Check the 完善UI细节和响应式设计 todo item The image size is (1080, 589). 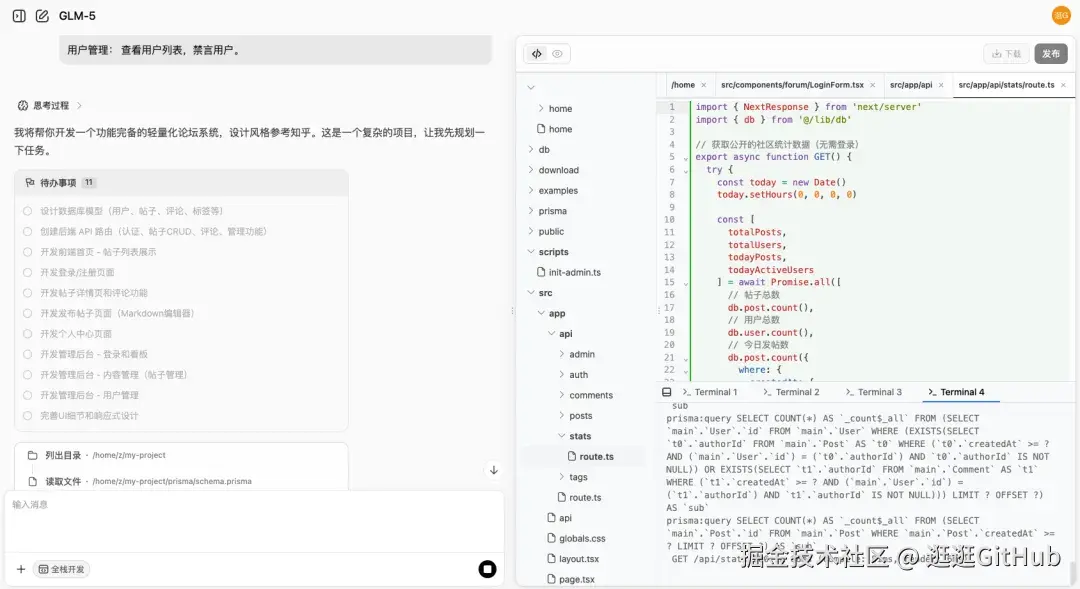click(28, 415)
